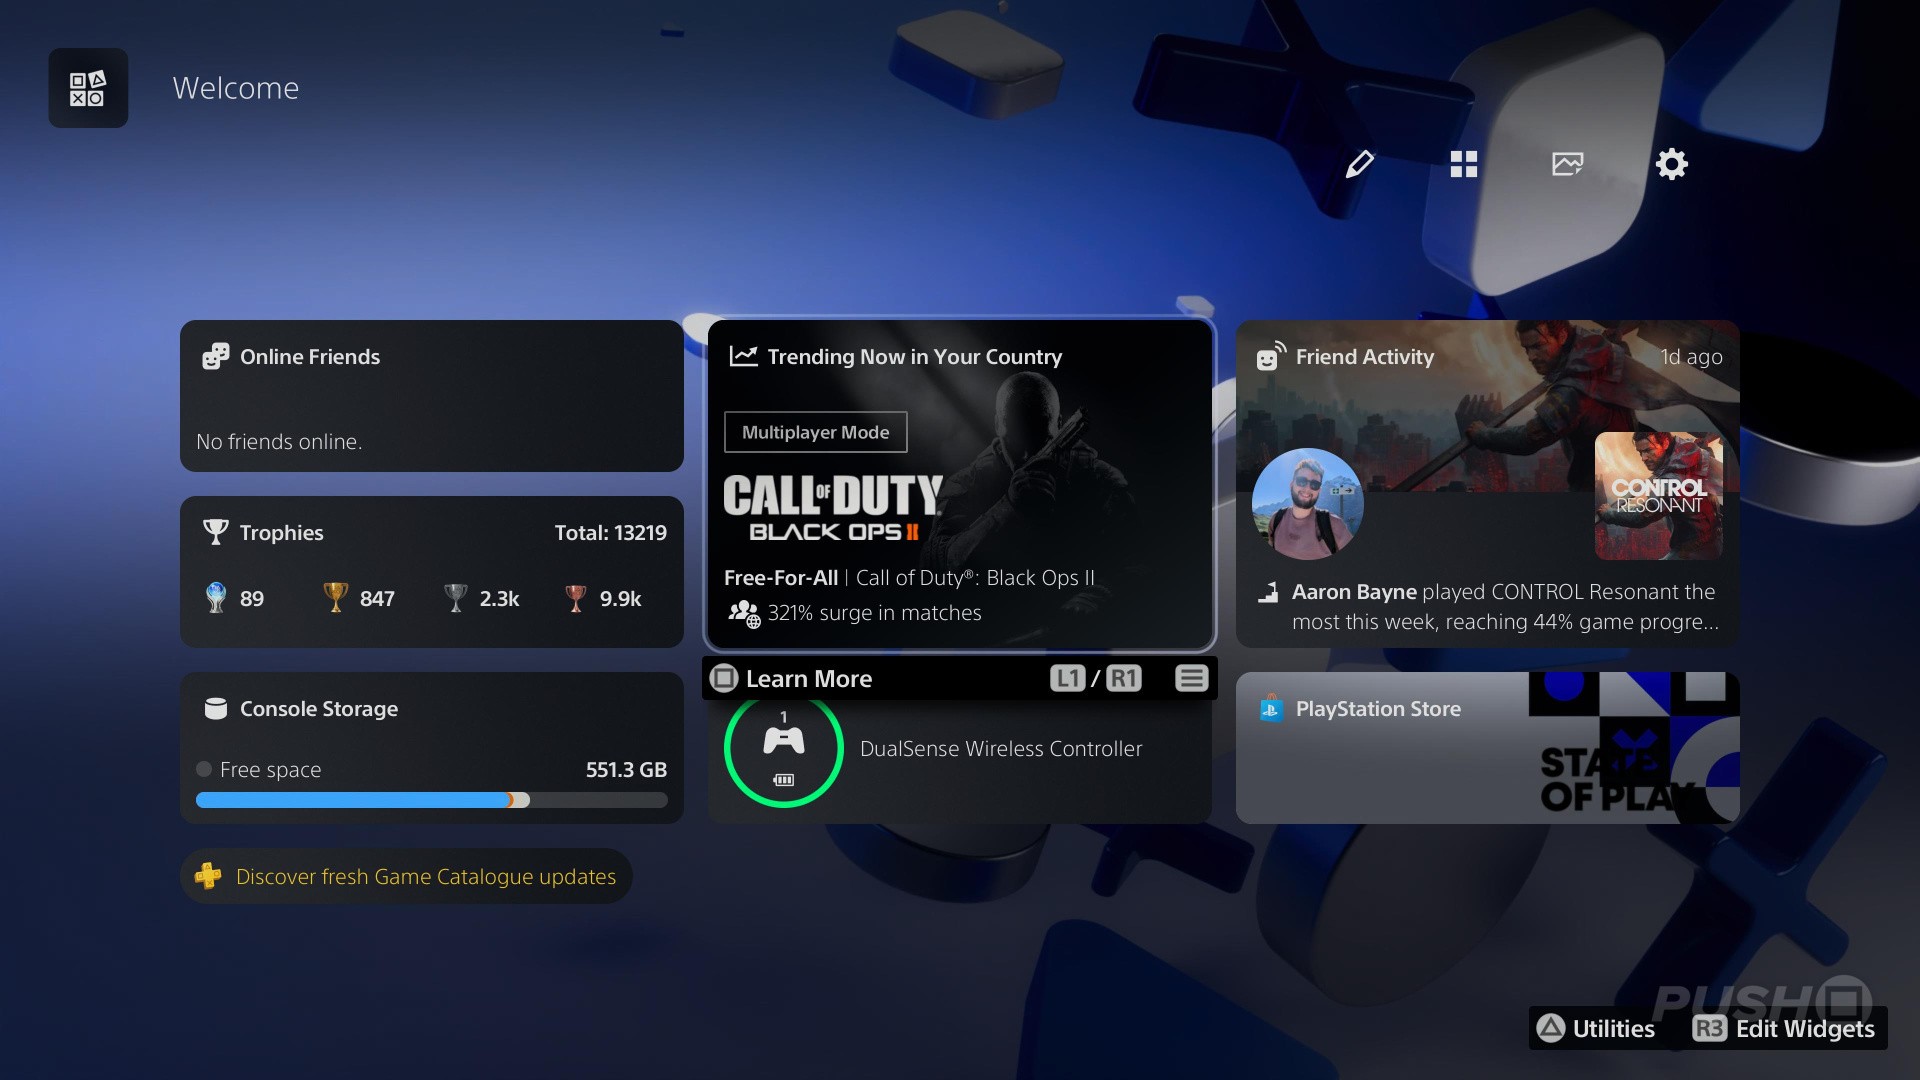Click the "Aaron Bayne" name text
Image resolution: width=1920 pixels, height=1080 pixels.
pos(1354,592)
